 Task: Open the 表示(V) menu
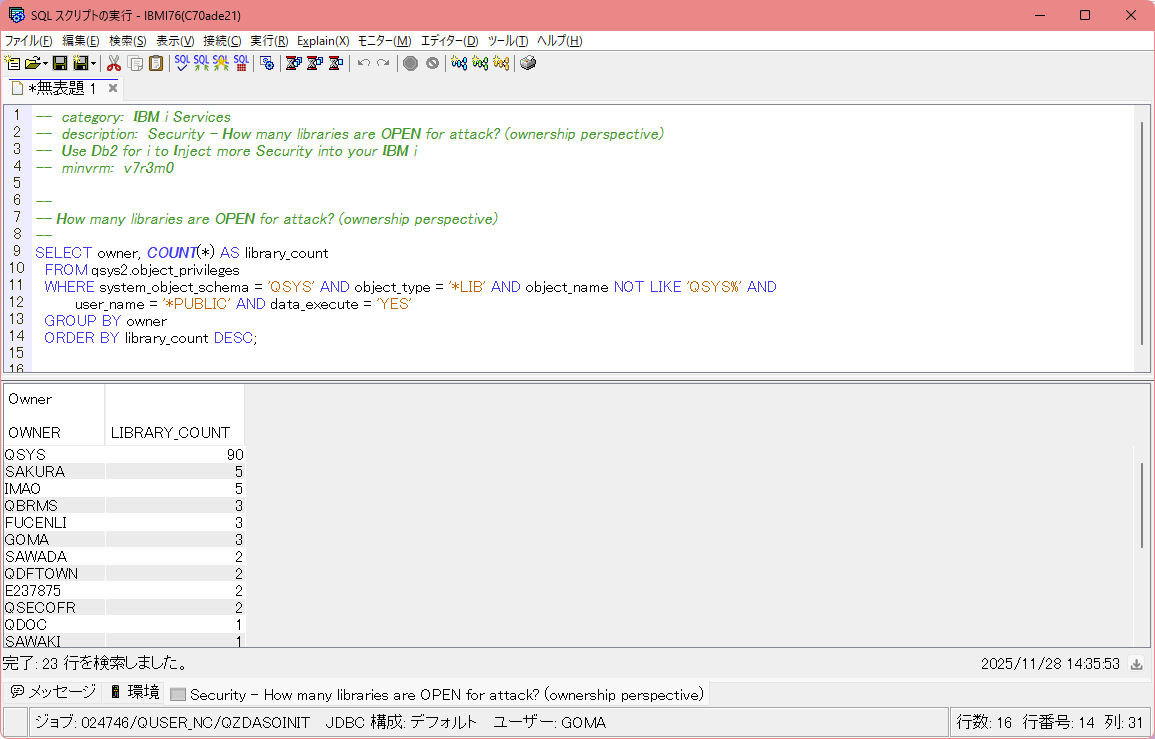coord(175,41)
